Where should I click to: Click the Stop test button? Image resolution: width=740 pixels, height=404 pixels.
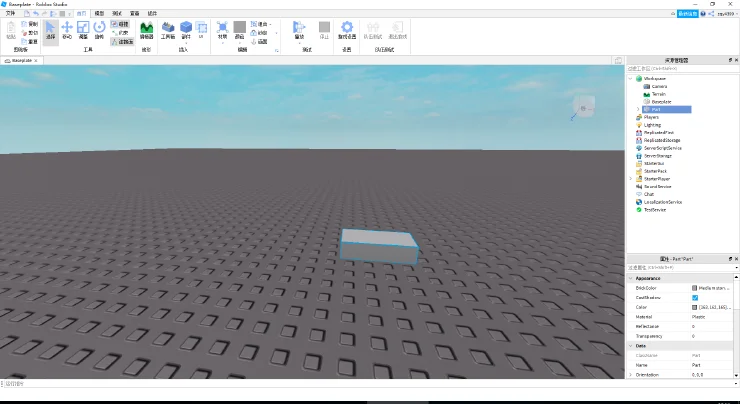point(324,31)
